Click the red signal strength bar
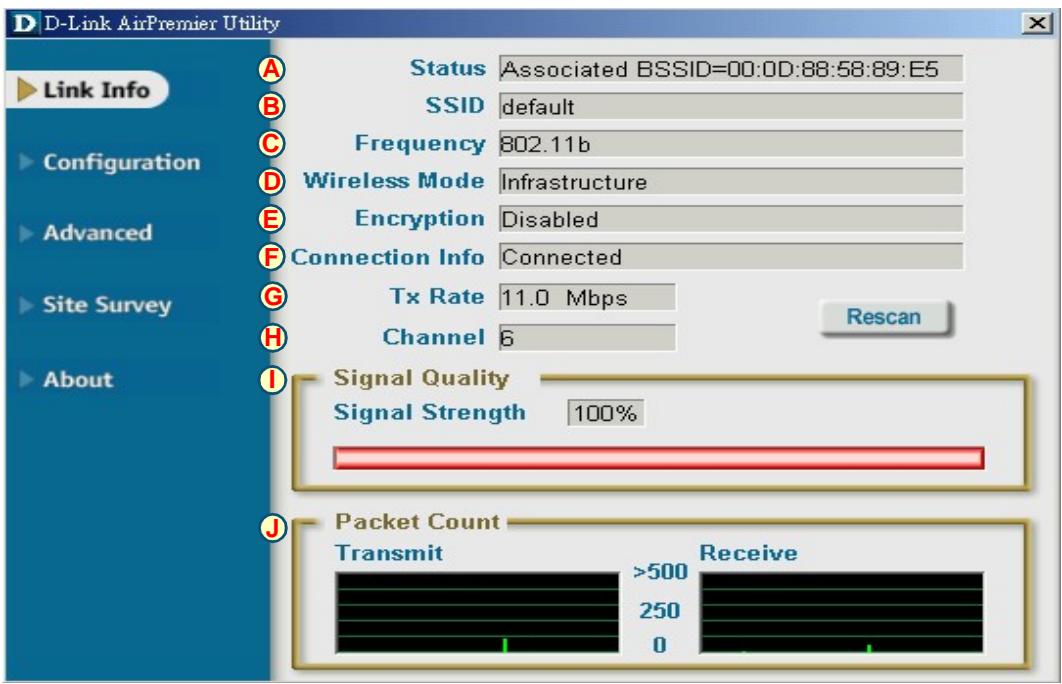The width and height of the screenshot is (1062, 684). 658,458
